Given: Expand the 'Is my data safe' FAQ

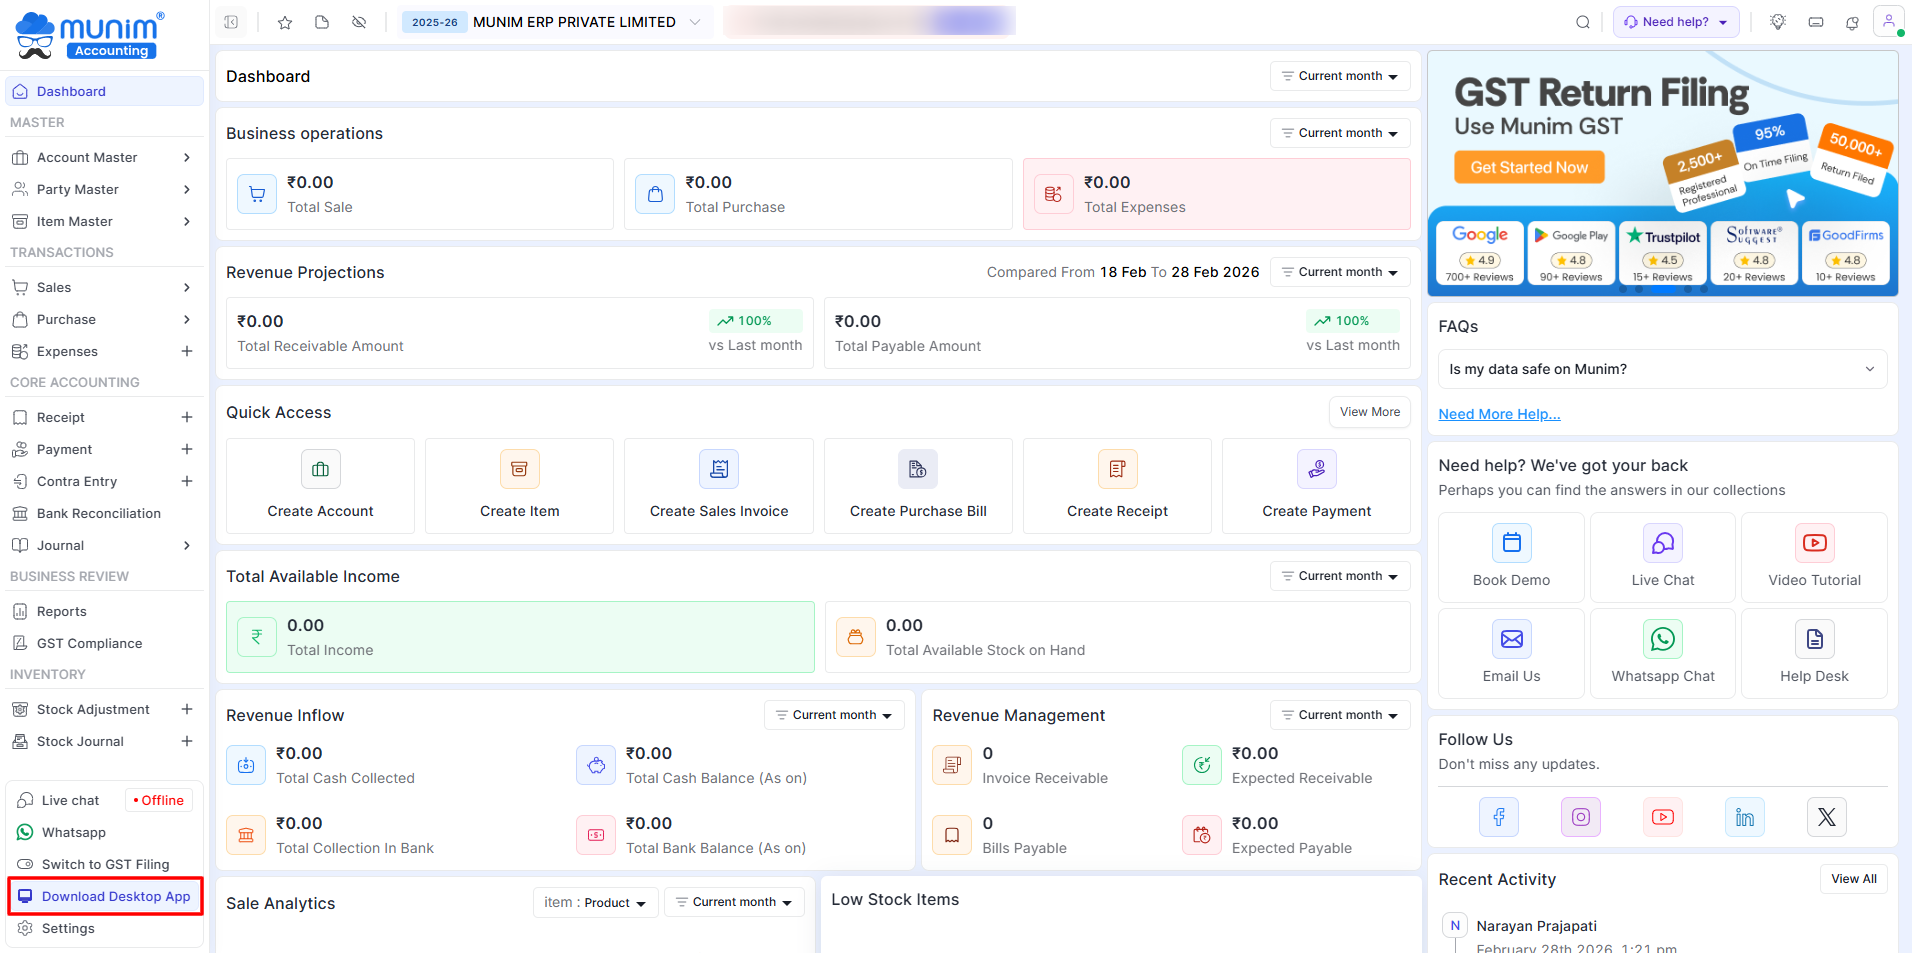Looking at the screenshot, I should (x=1661, y=369).
